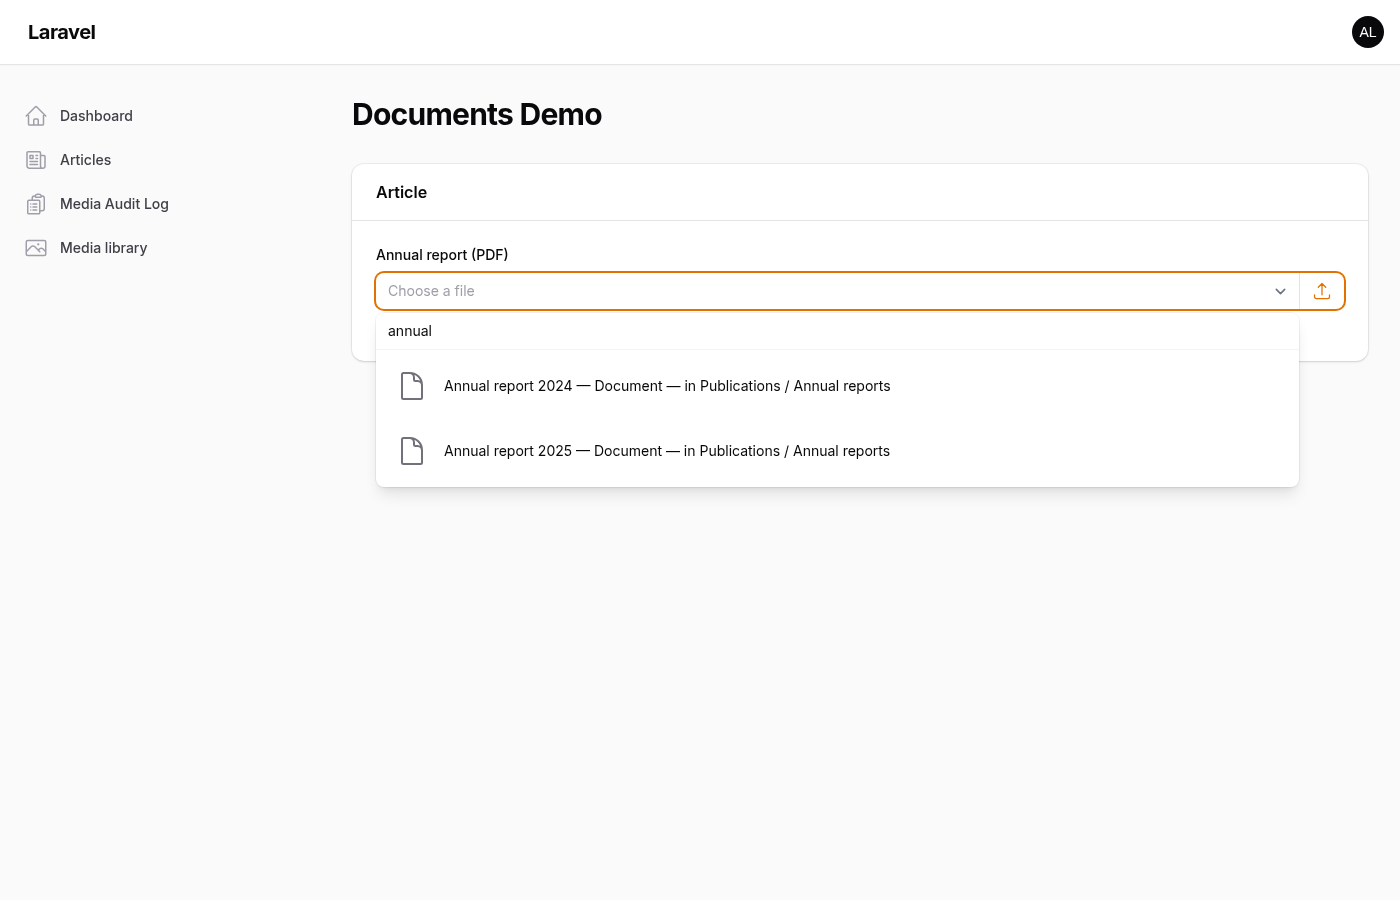
Task: Click the upload file icon button
Action: [x=1322, y=291]
